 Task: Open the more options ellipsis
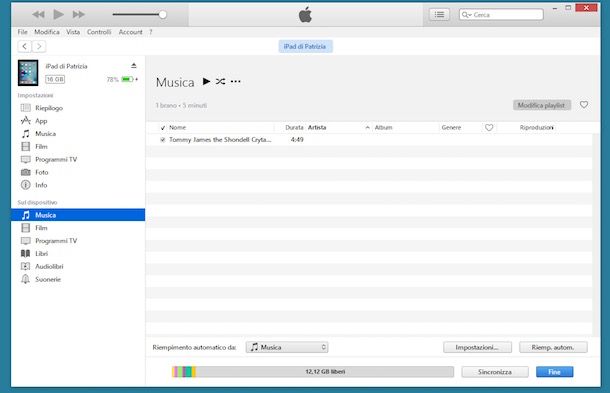coord(235,81)
